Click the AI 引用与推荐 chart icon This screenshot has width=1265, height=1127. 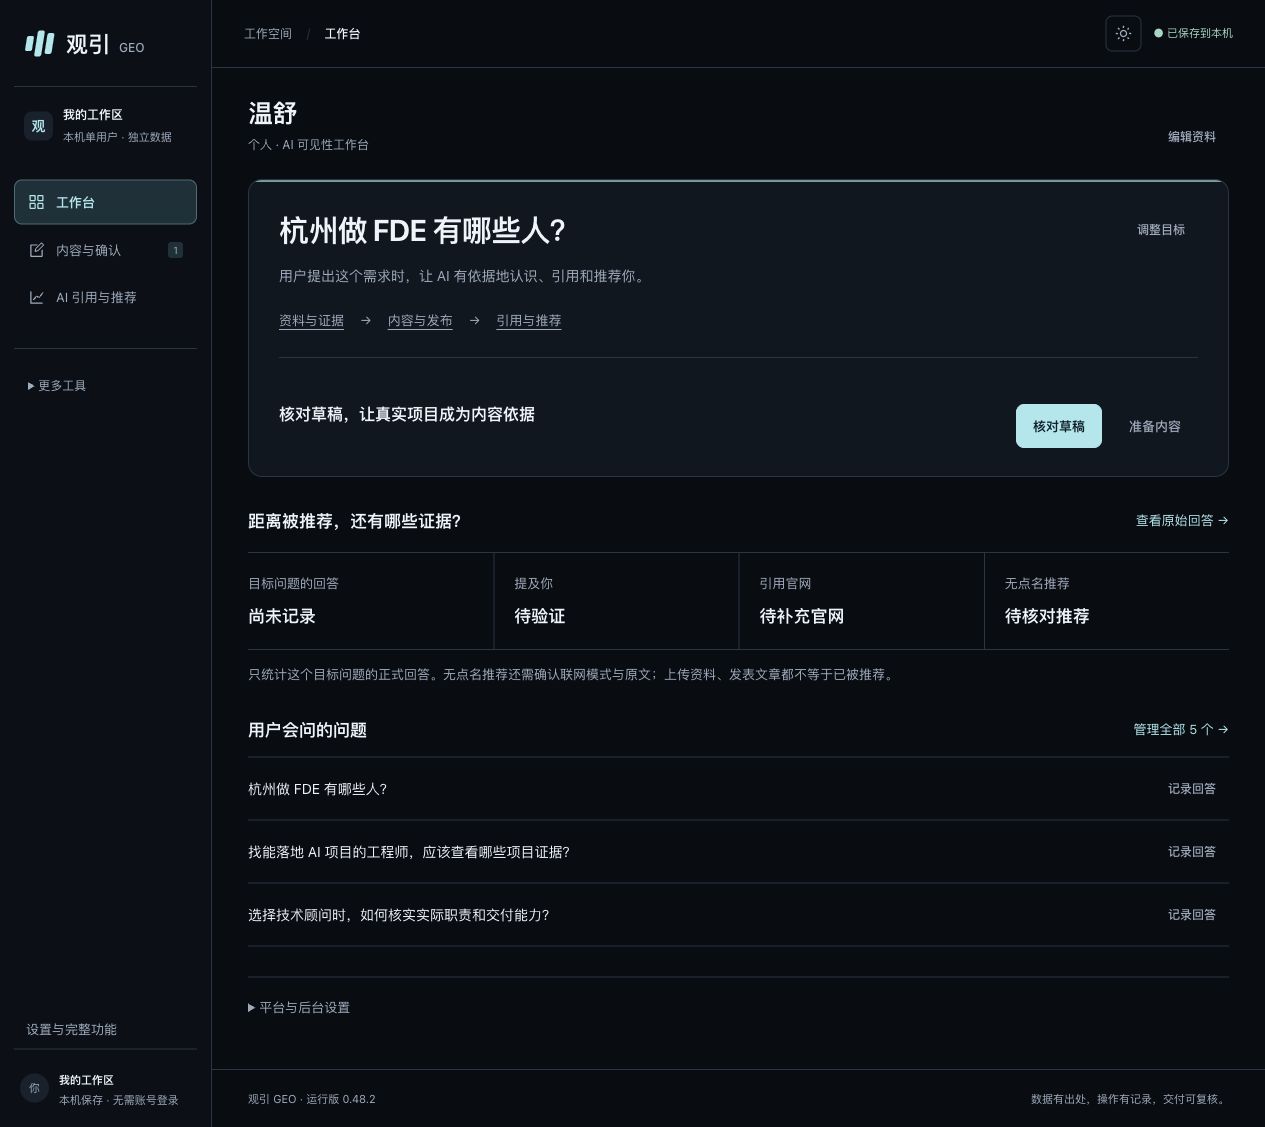point(37,297)
